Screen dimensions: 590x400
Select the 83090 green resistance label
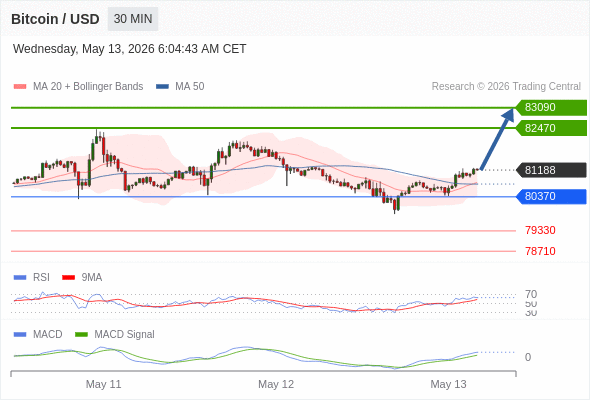[x=551, y=107]
